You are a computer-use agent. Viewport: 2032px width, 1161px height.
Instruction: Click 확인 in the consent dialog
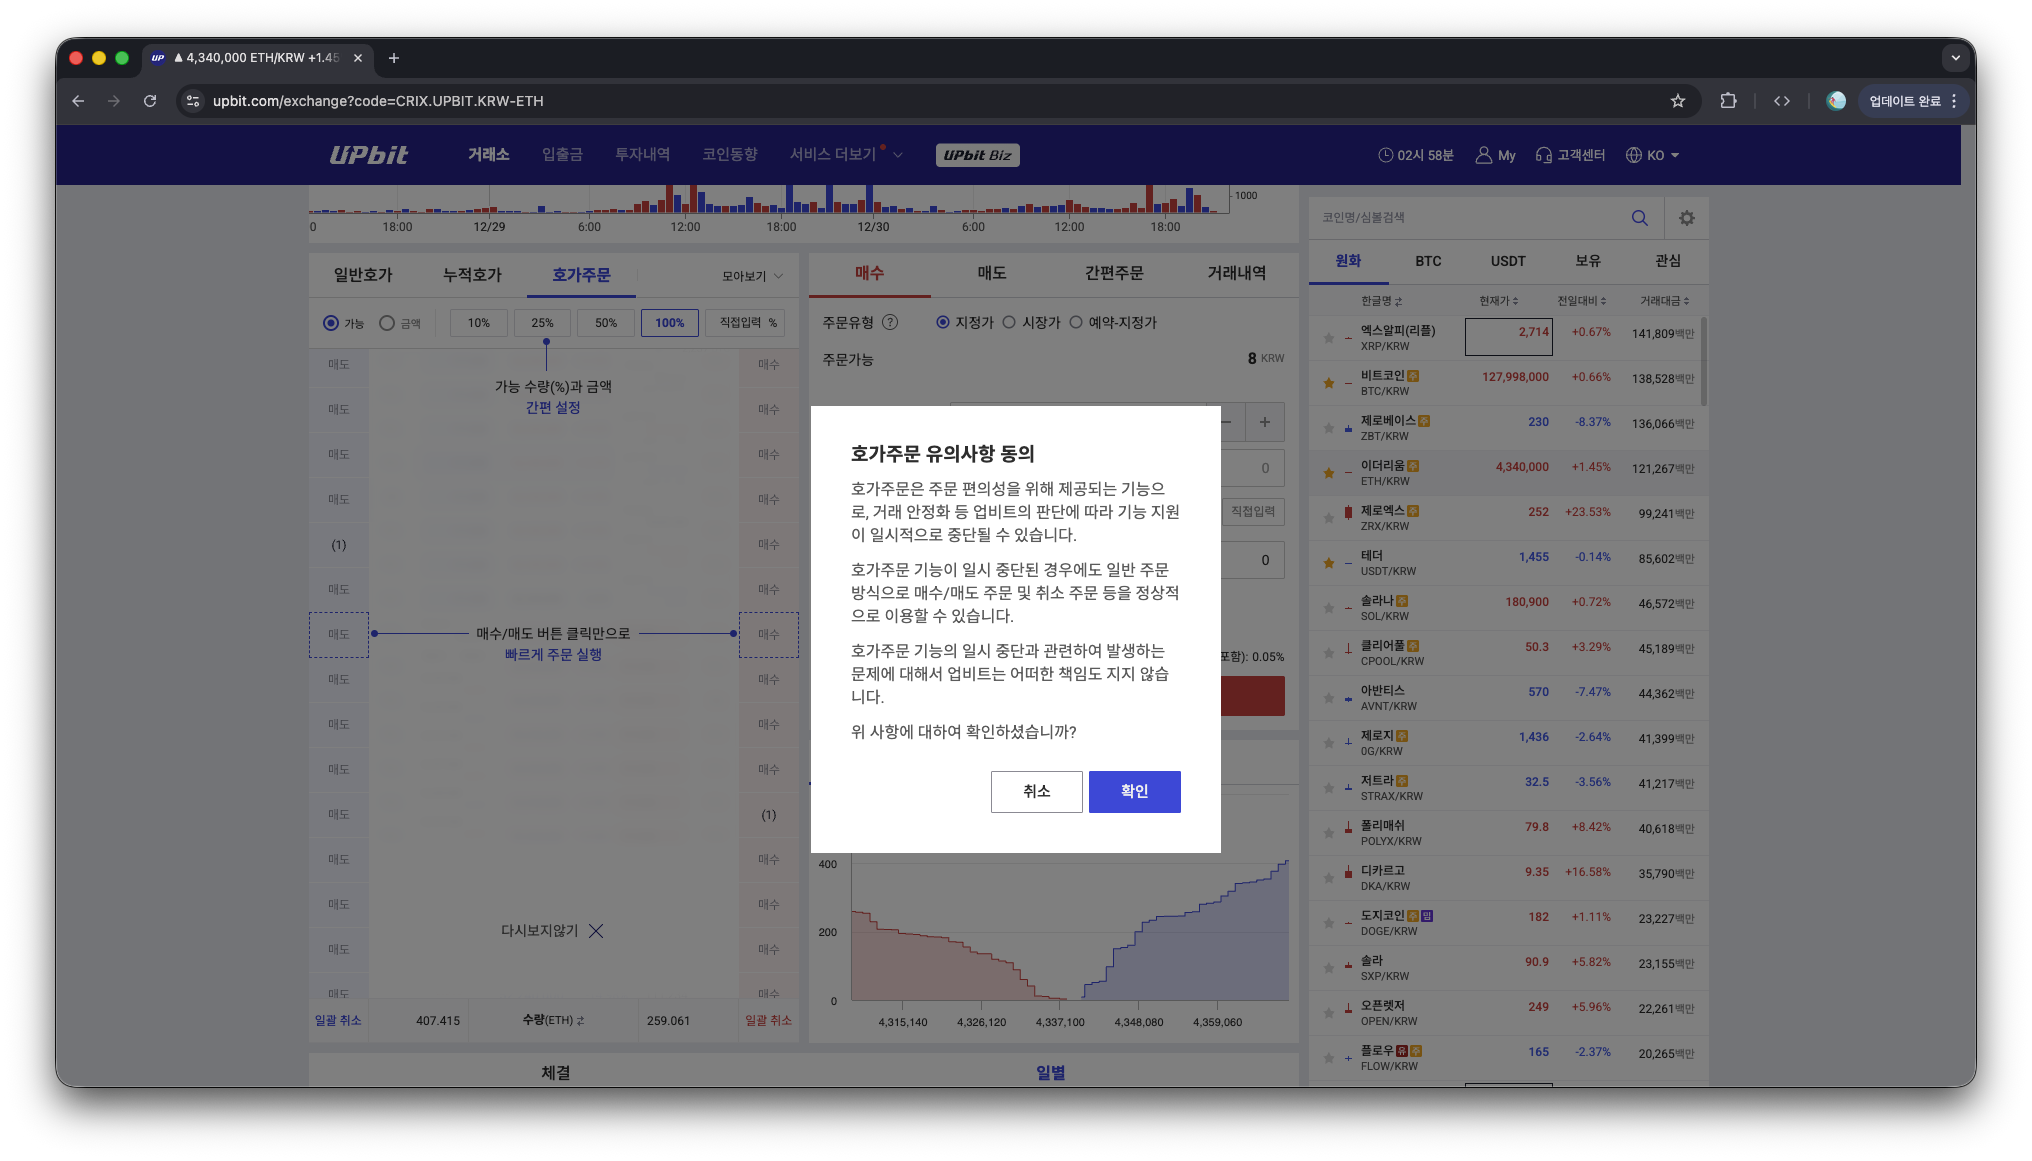[1134, 791]
